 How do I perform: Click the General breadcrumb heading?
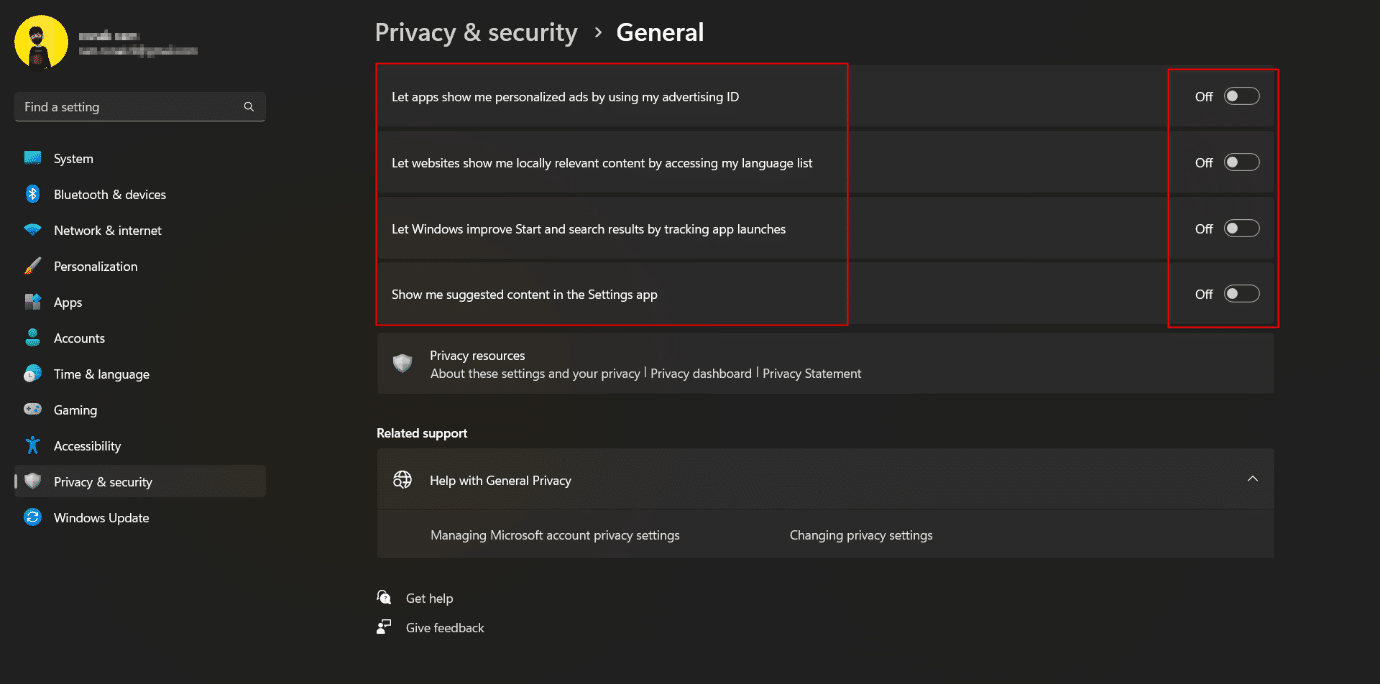[x=660, y=33]
